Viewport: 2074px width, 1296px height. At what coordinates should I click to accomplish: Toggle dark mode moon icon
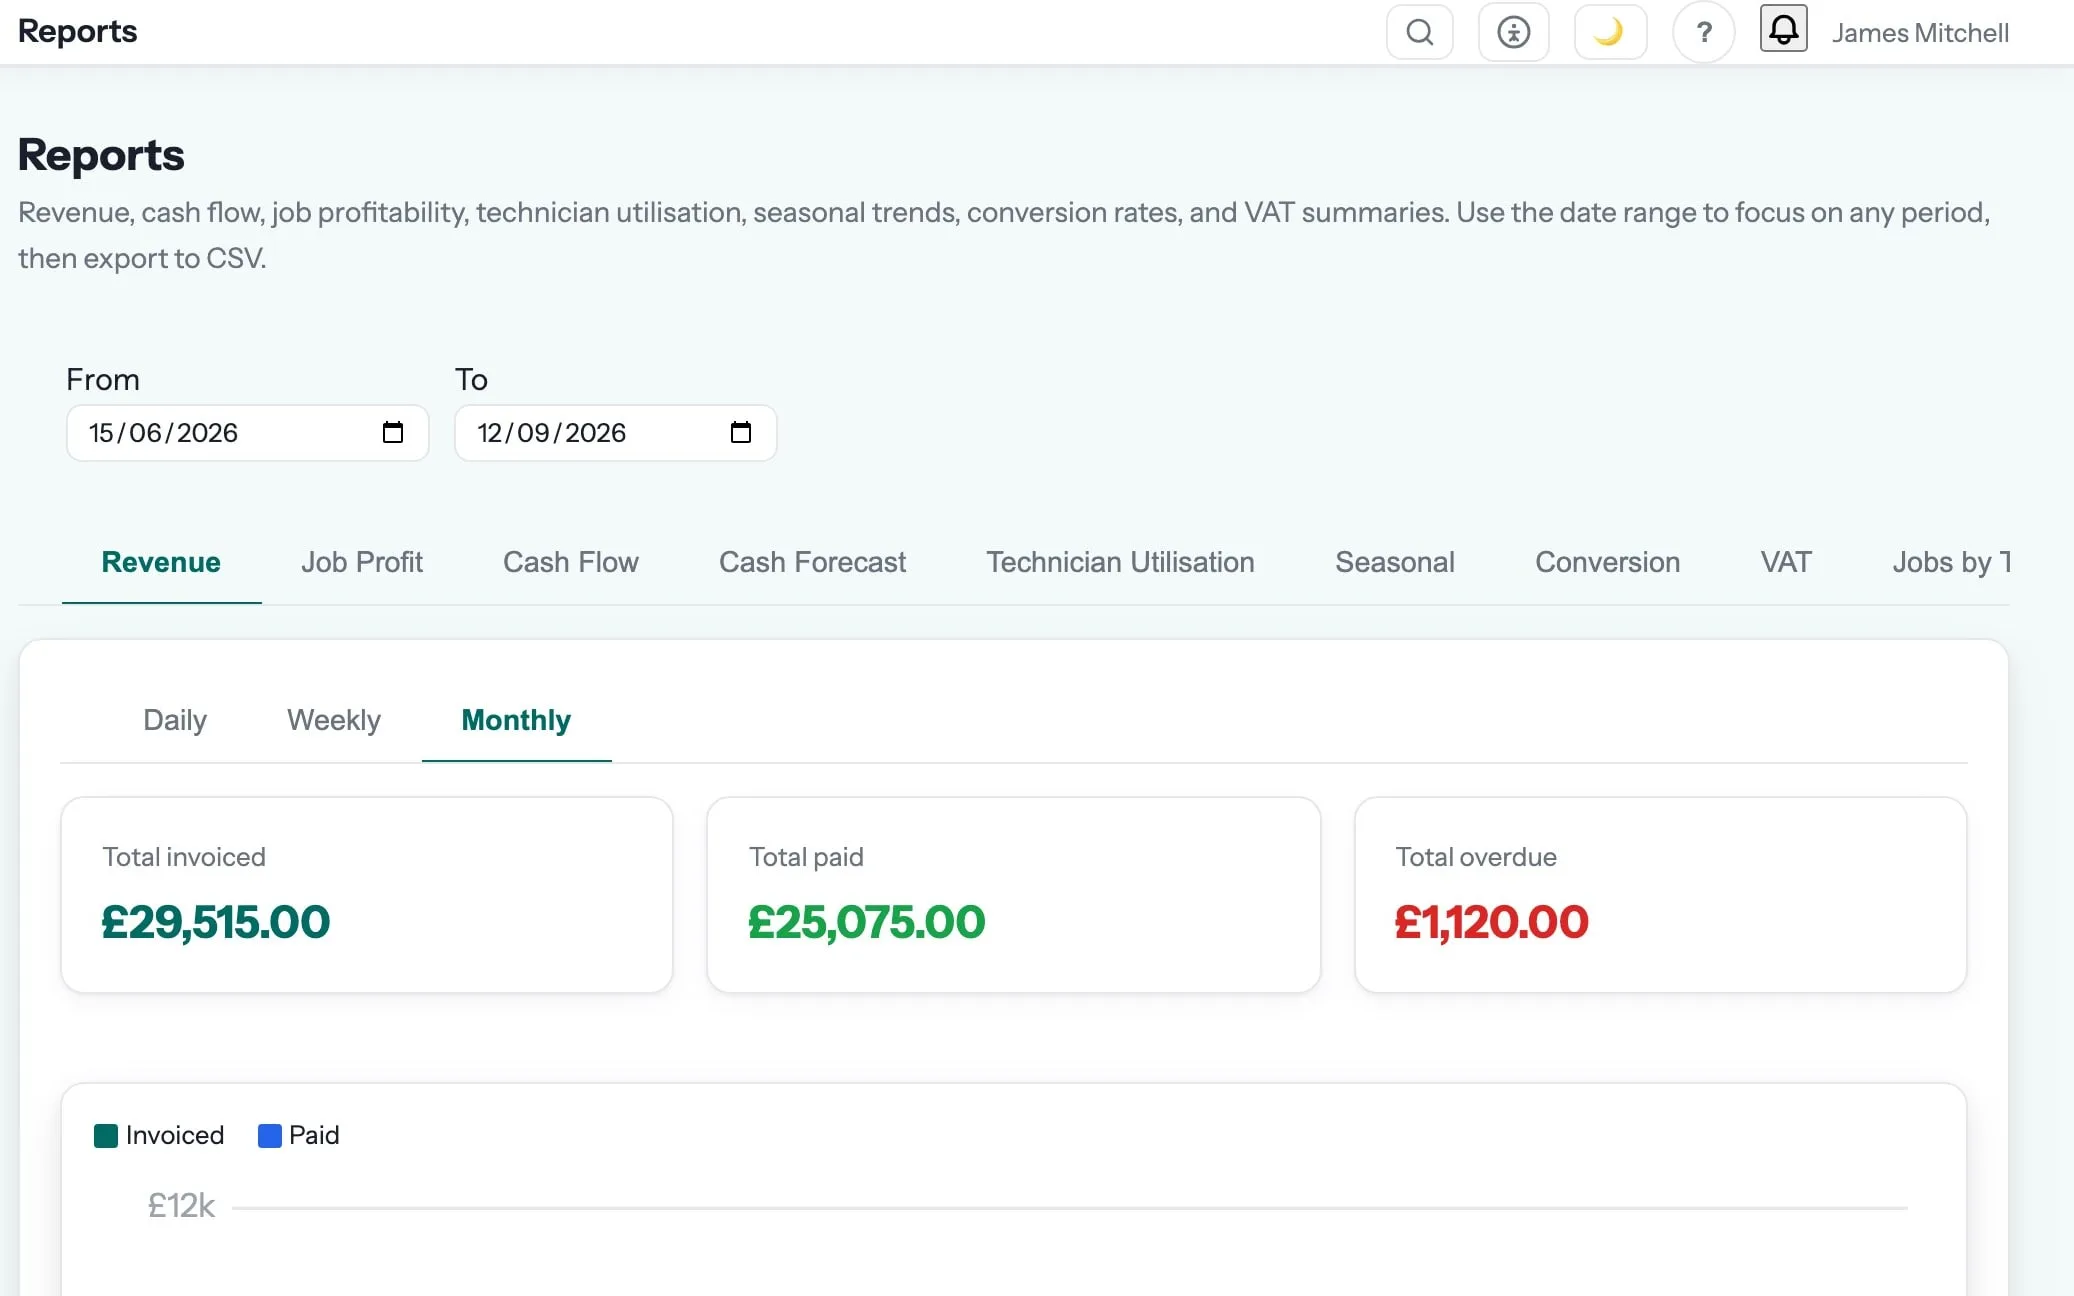pos(1610,32)
